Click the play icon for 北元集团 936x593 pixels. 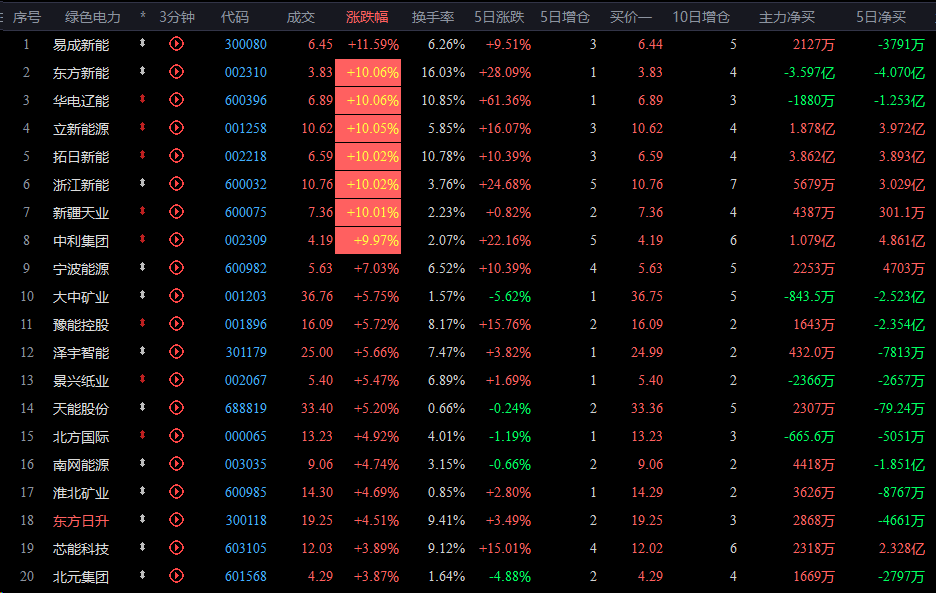(x=177, y=576)
